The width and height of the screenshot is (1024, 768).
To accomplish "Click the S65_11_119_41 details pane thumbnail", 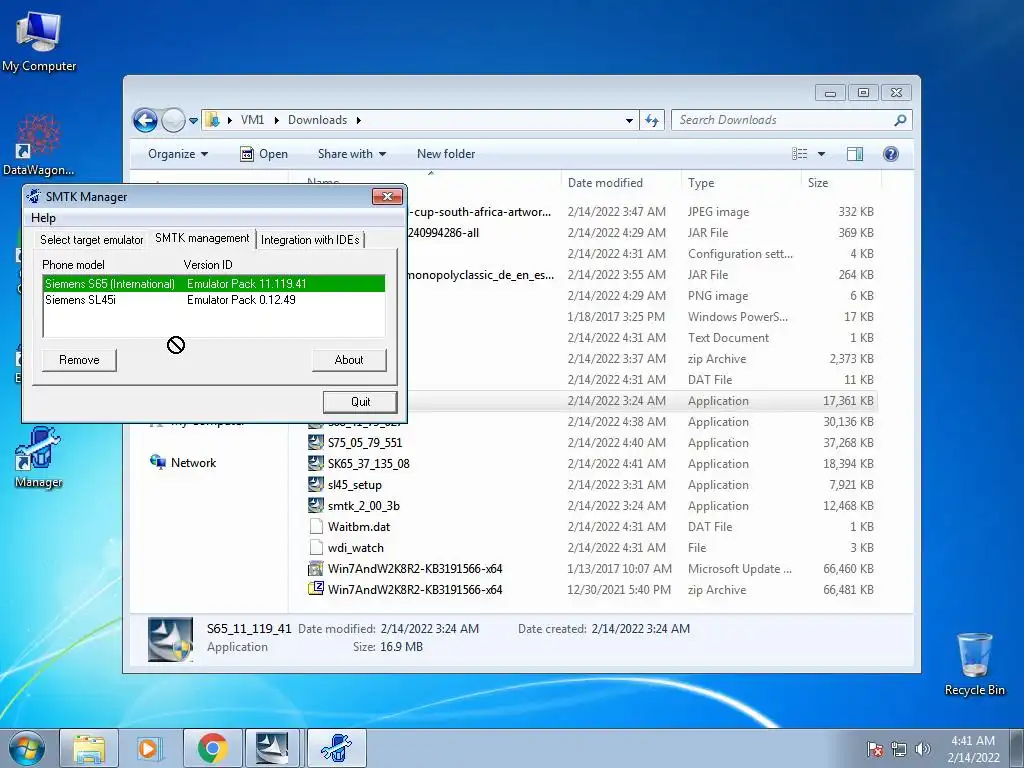I will (x=170, y=639).
